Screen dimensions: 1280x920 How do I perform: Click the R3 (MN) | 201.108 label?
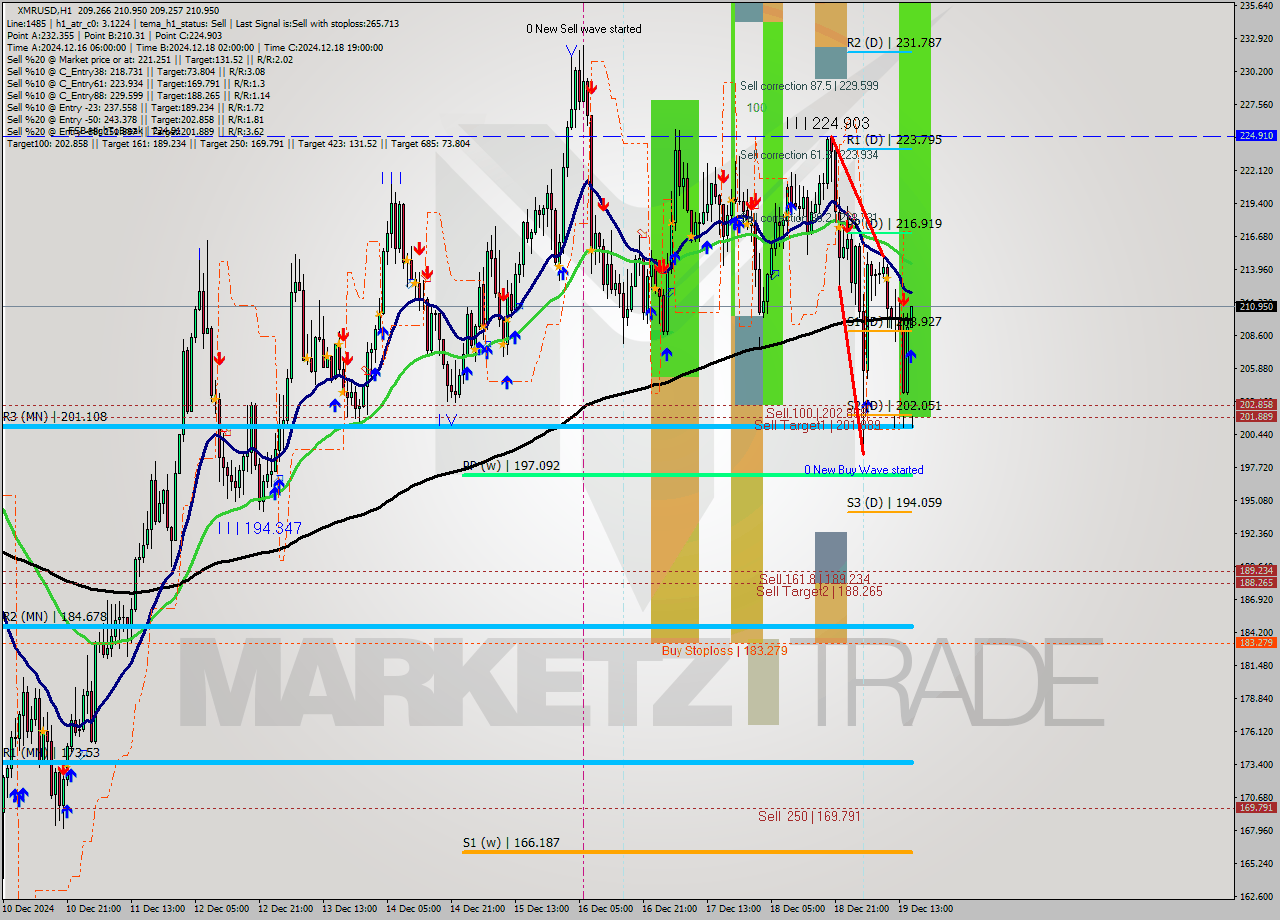(x=53, y=417)
